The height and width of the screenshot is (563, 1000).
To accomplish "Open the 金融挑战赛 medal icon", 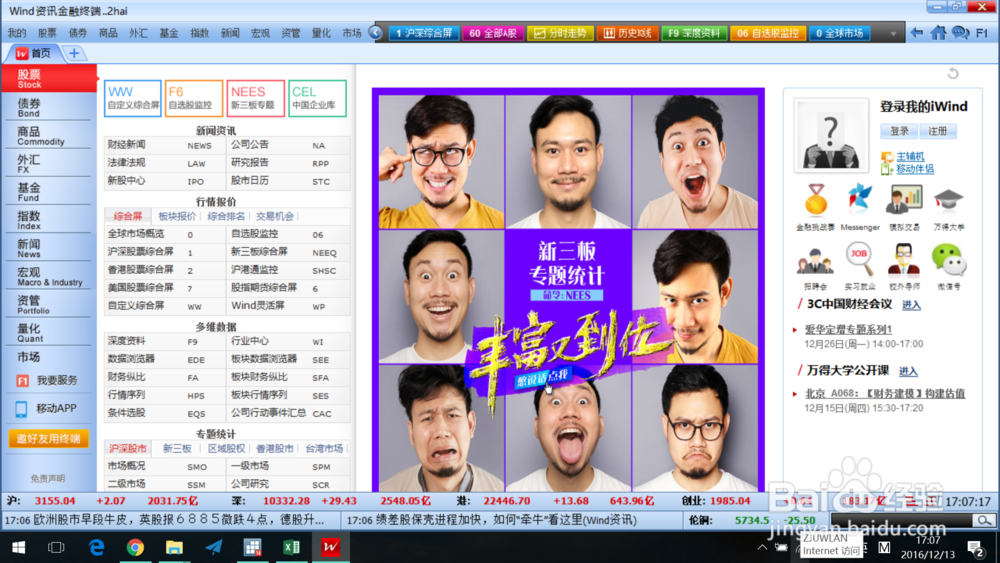I will pyautogui.click(x=815, y=200).
